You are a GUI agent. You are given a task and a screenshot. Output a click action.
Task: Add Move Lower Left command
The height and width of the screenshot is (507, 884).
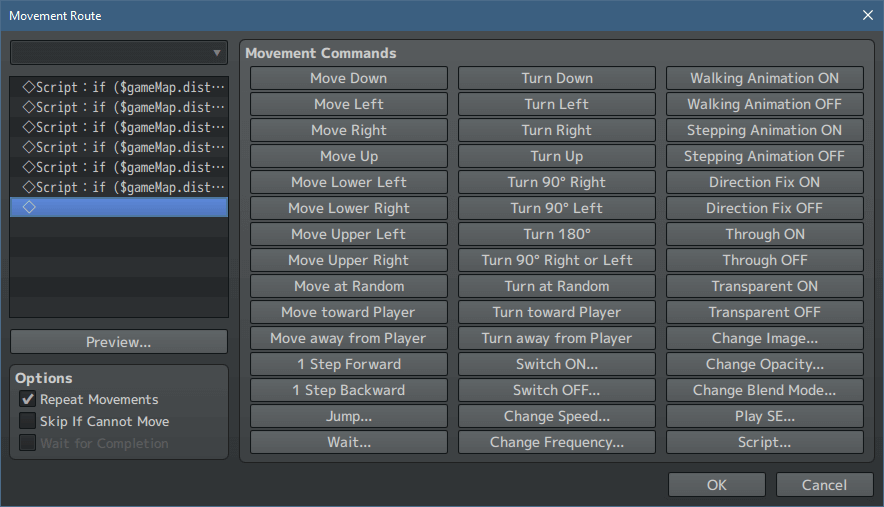pyautogui.click(x=349, y=182)
